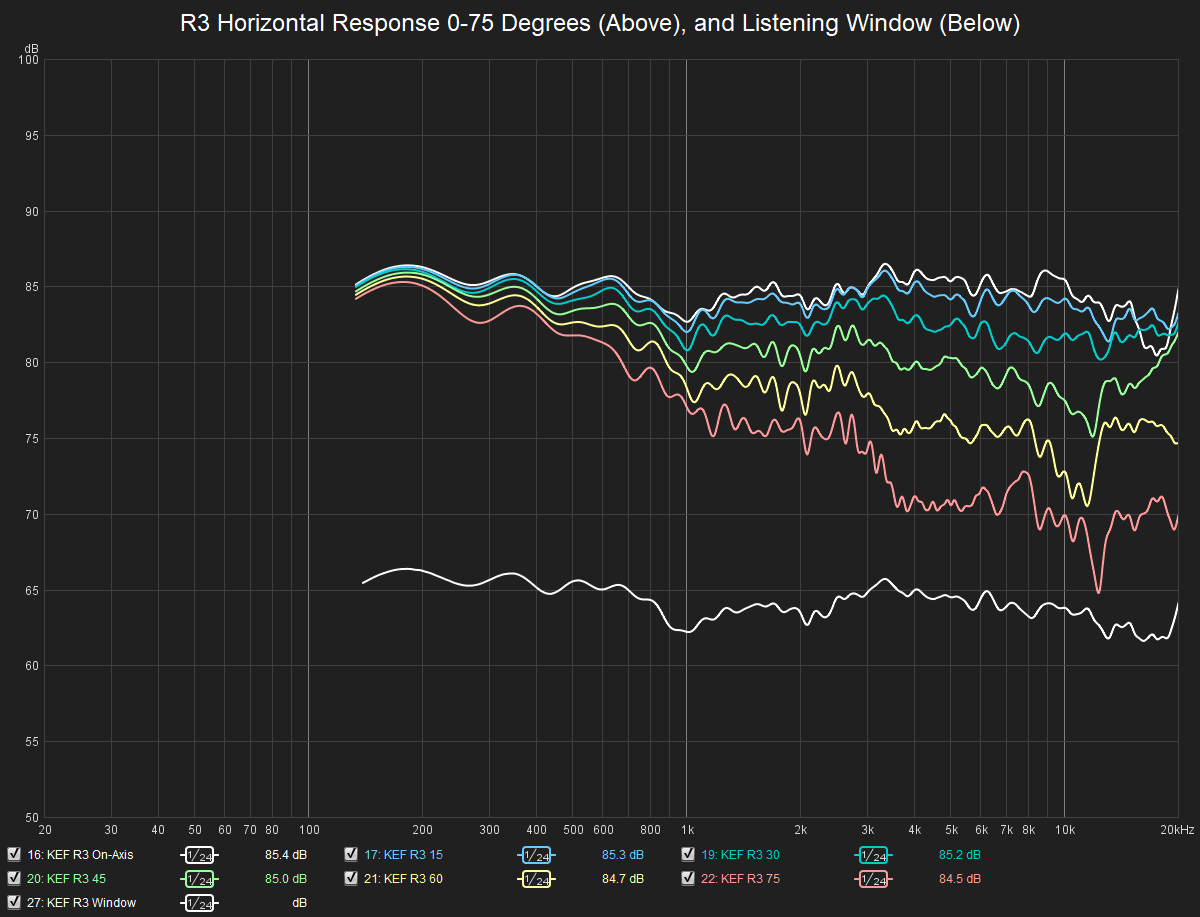Screen dimensions: 1200x917
Task: Select the 22: KEF R3 75 legend label
Action: coord(741,879)
